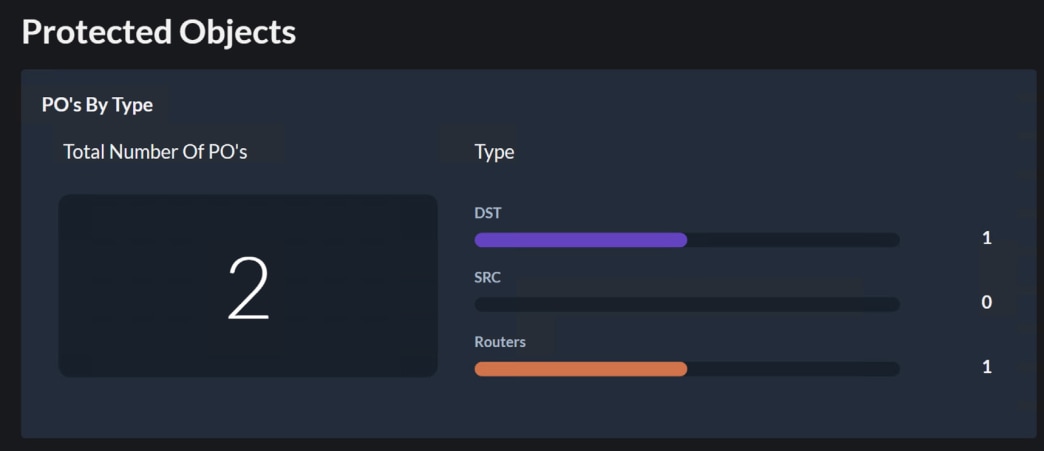Select the SRC type label
This screenshot has height=451, width=1044.
488,277
